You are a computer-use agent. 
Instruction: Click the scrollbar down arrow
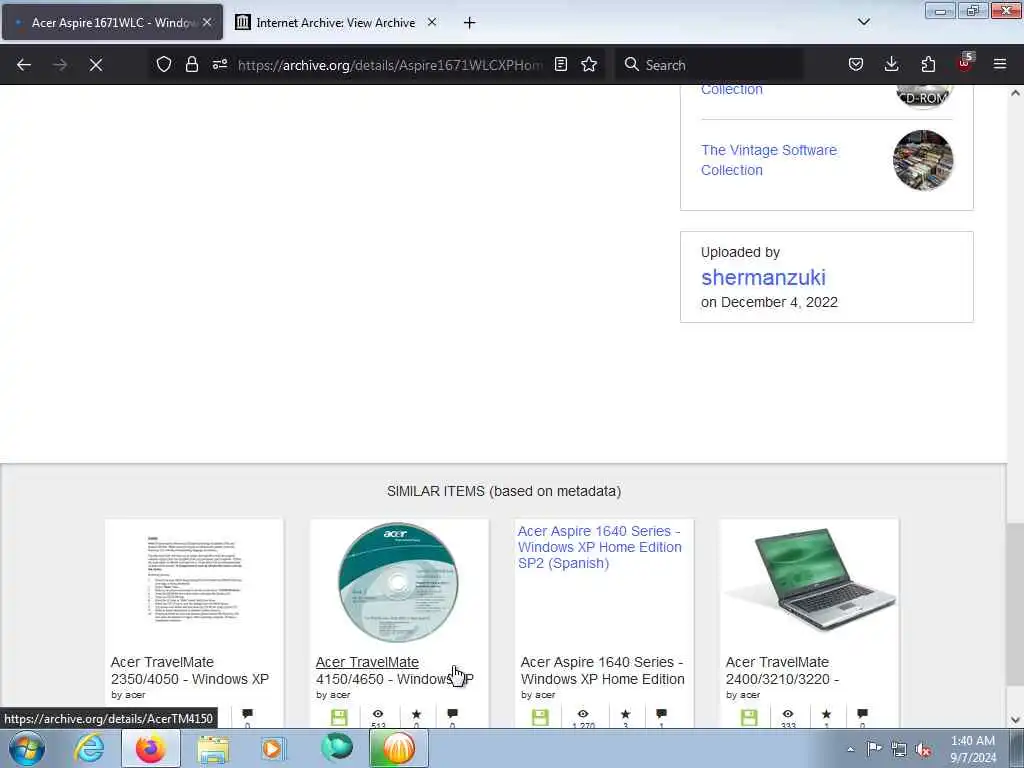[x=1015, y=720]
